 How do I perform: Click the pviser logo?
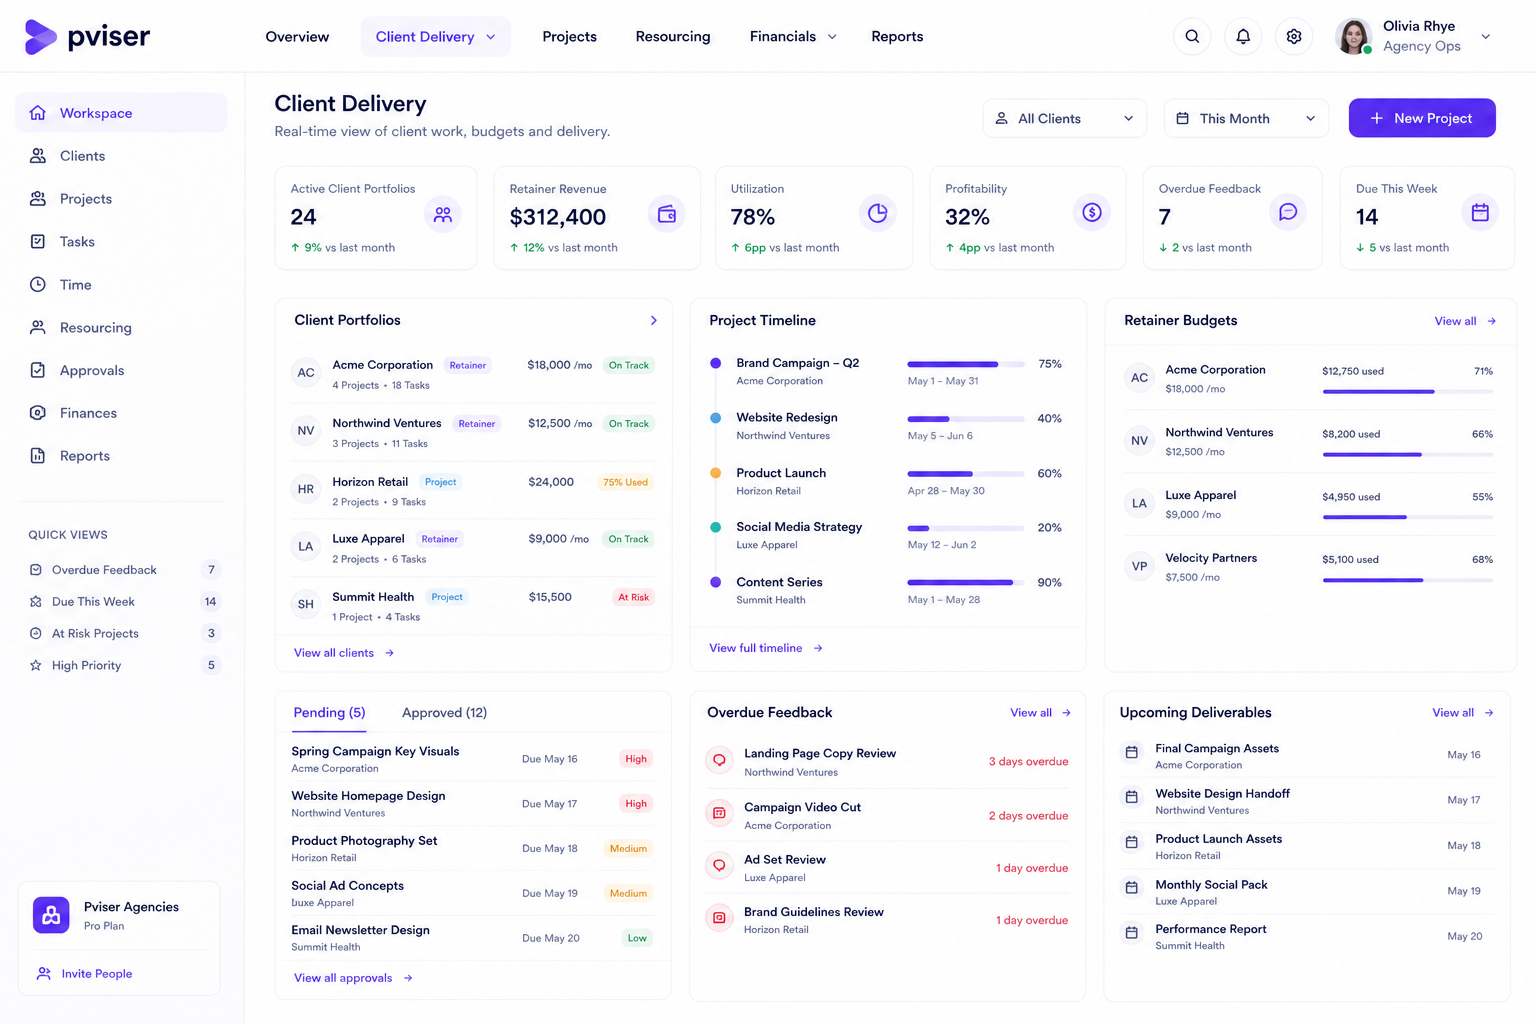click(x=87, y=37)
